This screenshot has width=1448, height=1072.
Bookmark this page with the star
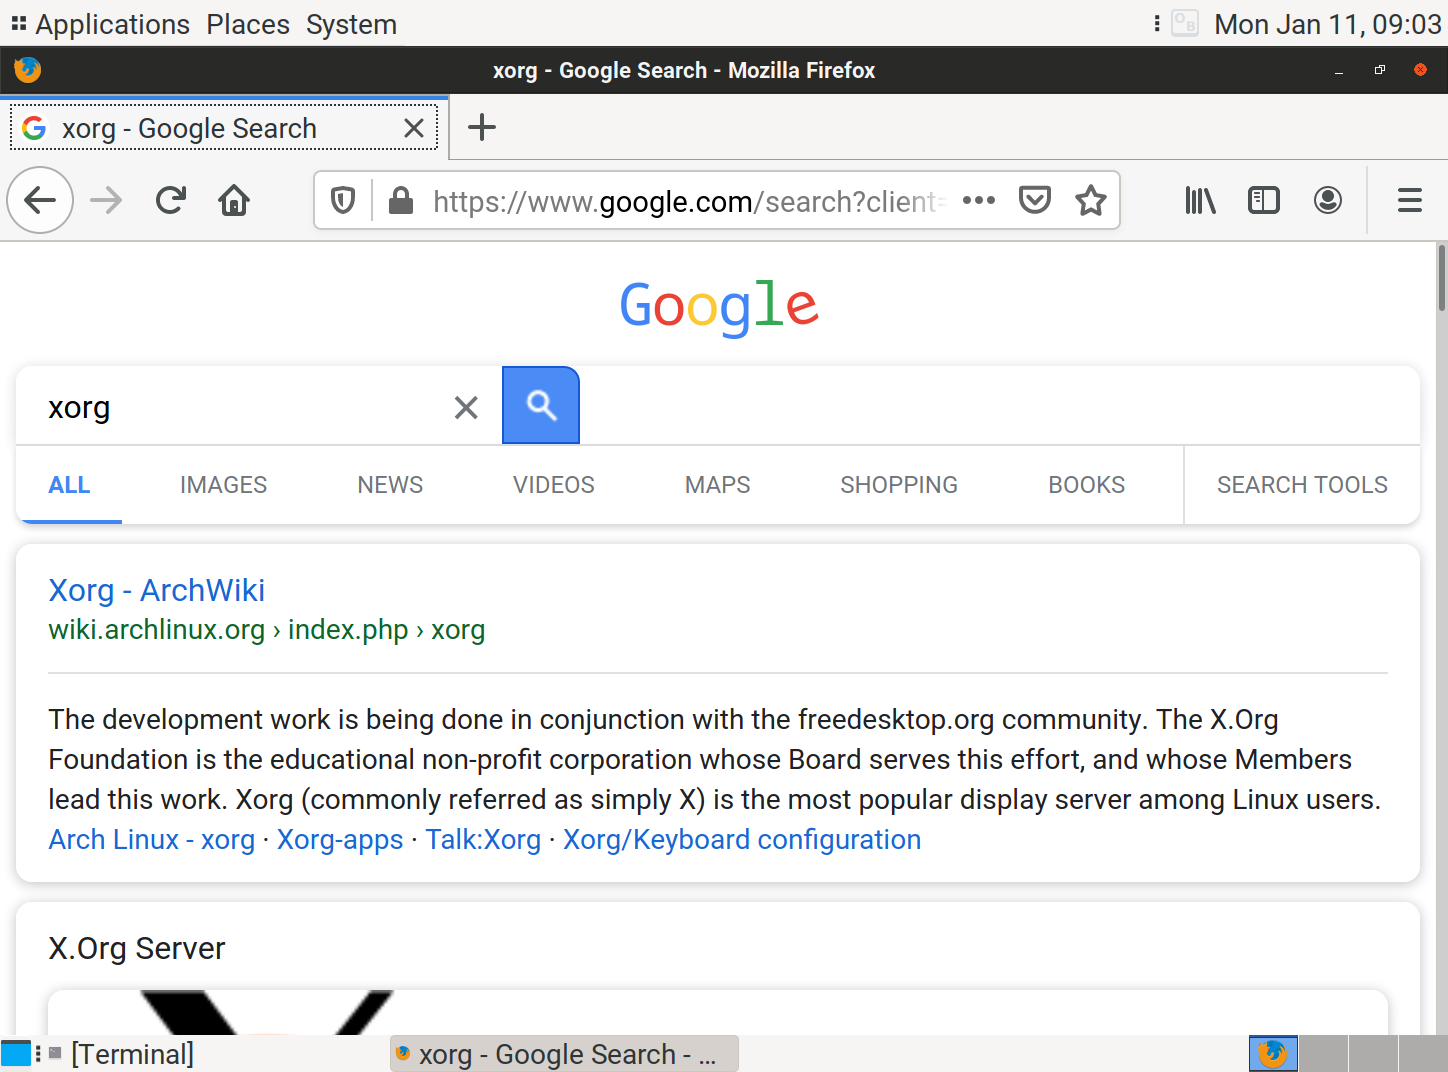tap(1091, 201)
